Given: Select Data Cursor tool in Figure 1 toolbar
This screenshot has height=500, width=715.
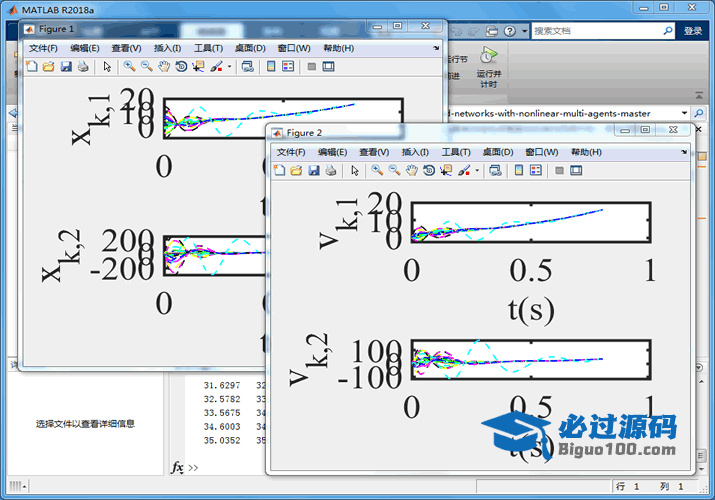Looking at the screenshot, I should 198,67.
